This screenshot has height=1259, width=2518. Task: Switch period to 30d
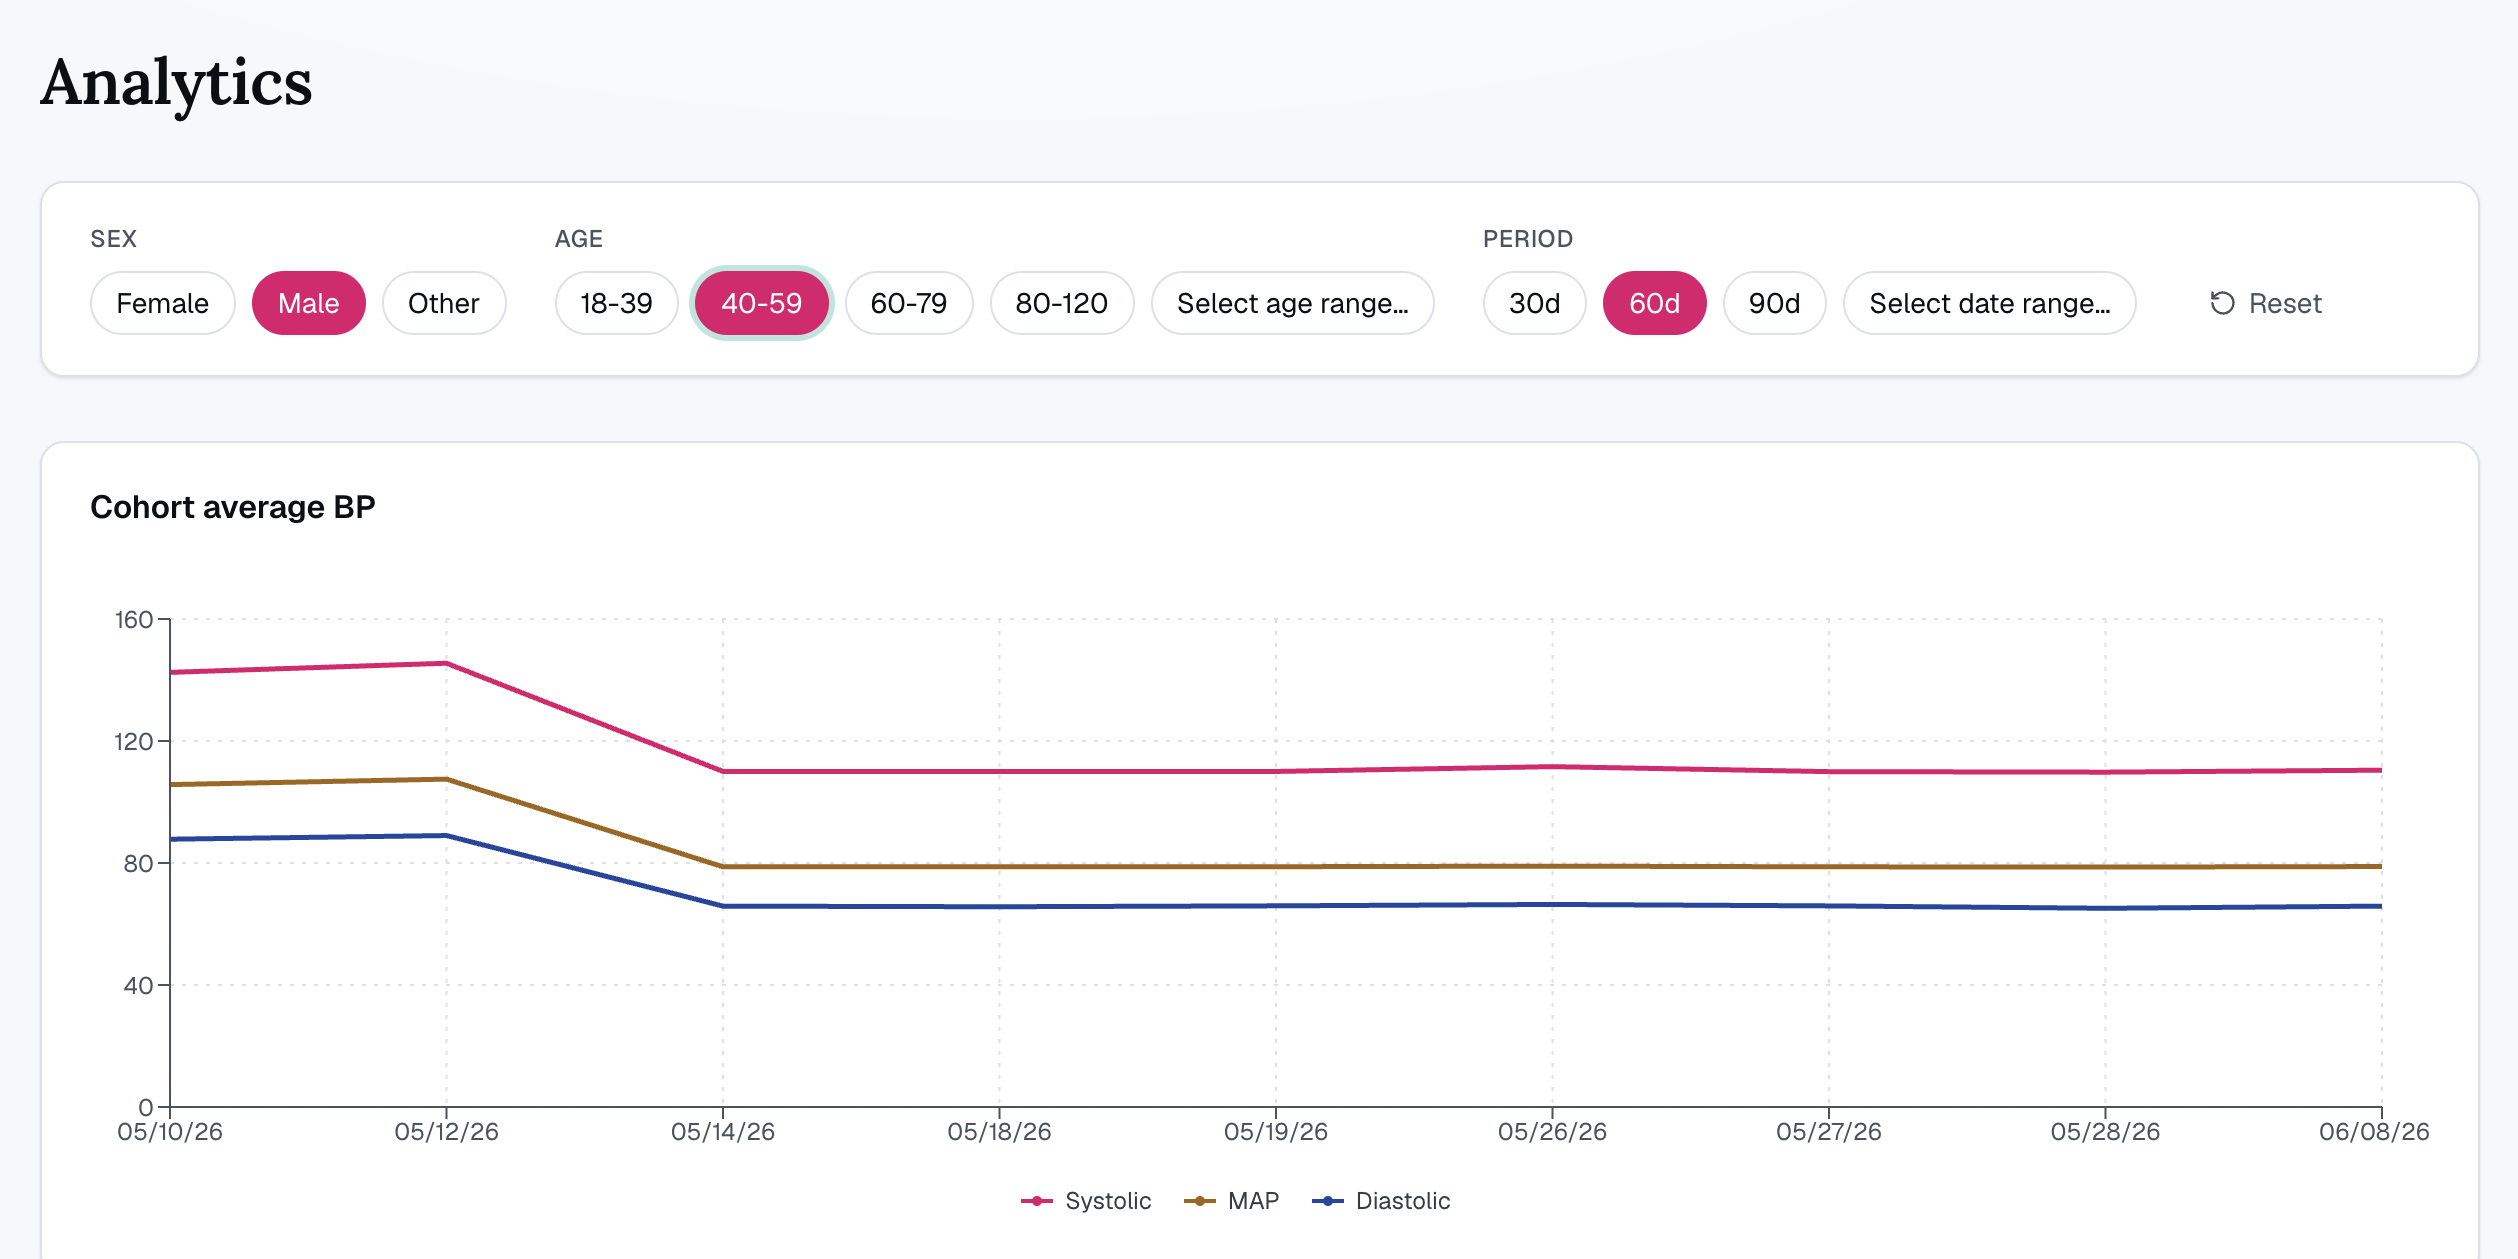[x=1535, y=303]
